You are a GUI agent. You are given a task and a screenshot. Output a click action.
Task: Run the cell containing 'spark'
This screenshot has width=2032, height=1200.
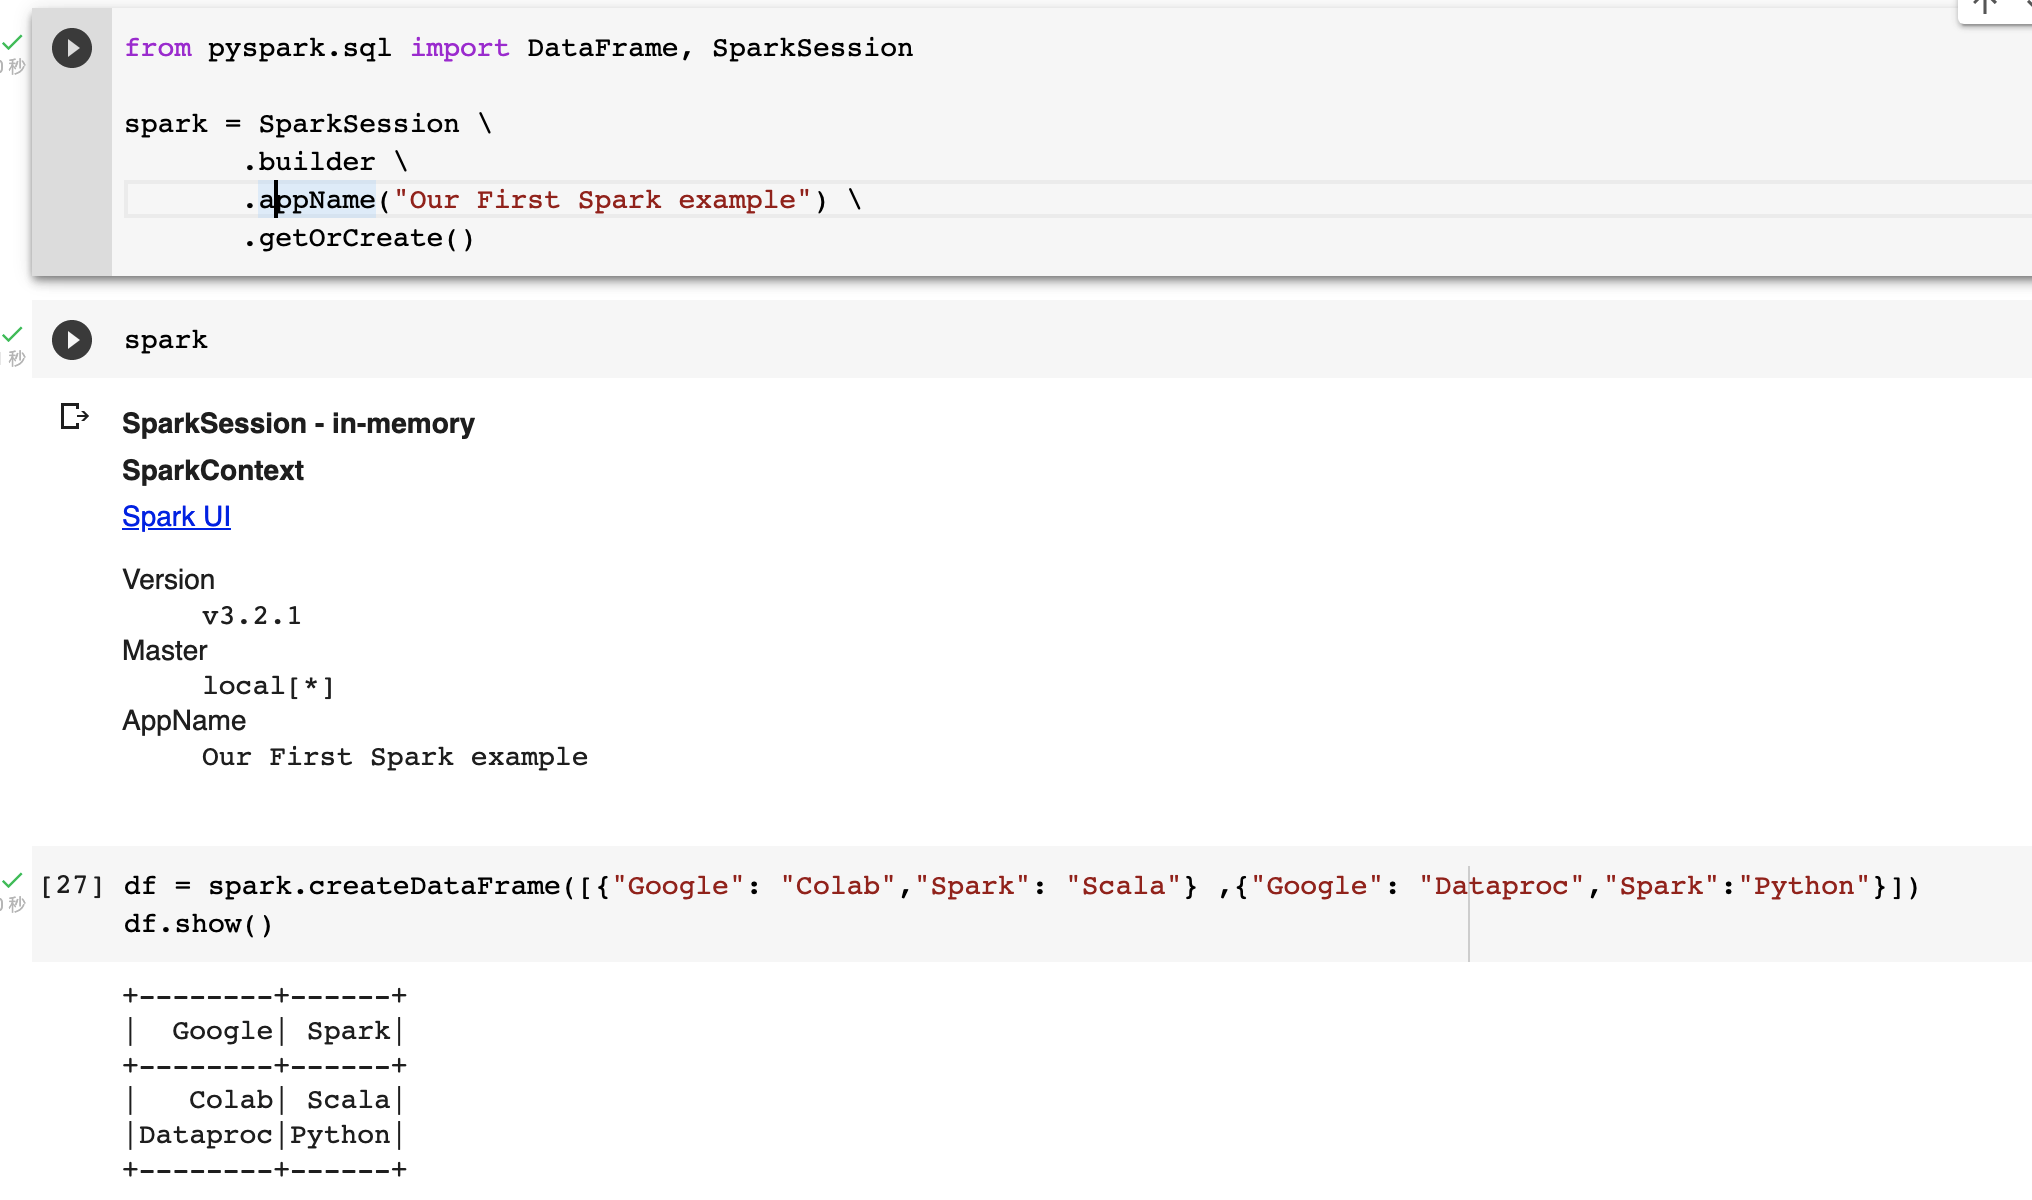[x=72, y=340]
